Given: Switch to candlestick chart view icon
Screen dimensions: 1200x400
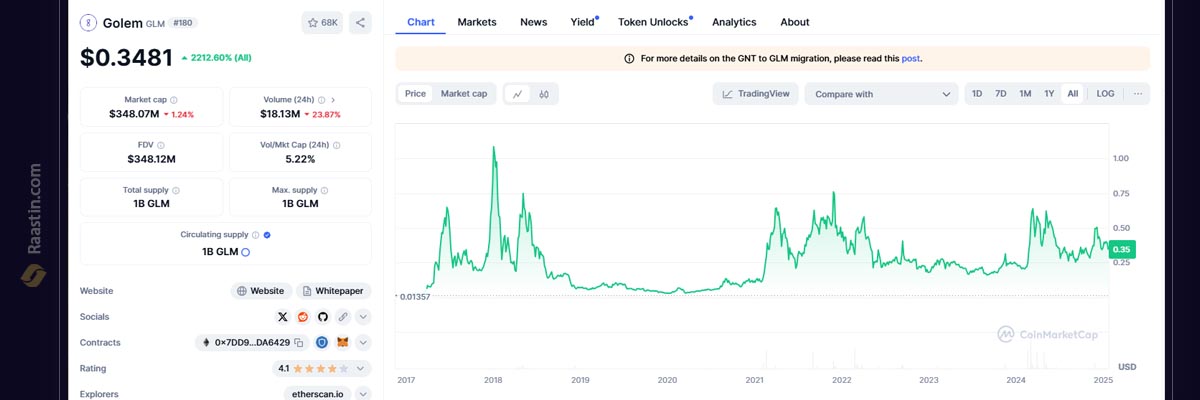Looking at the screenshot, I should tap(544, 94).
